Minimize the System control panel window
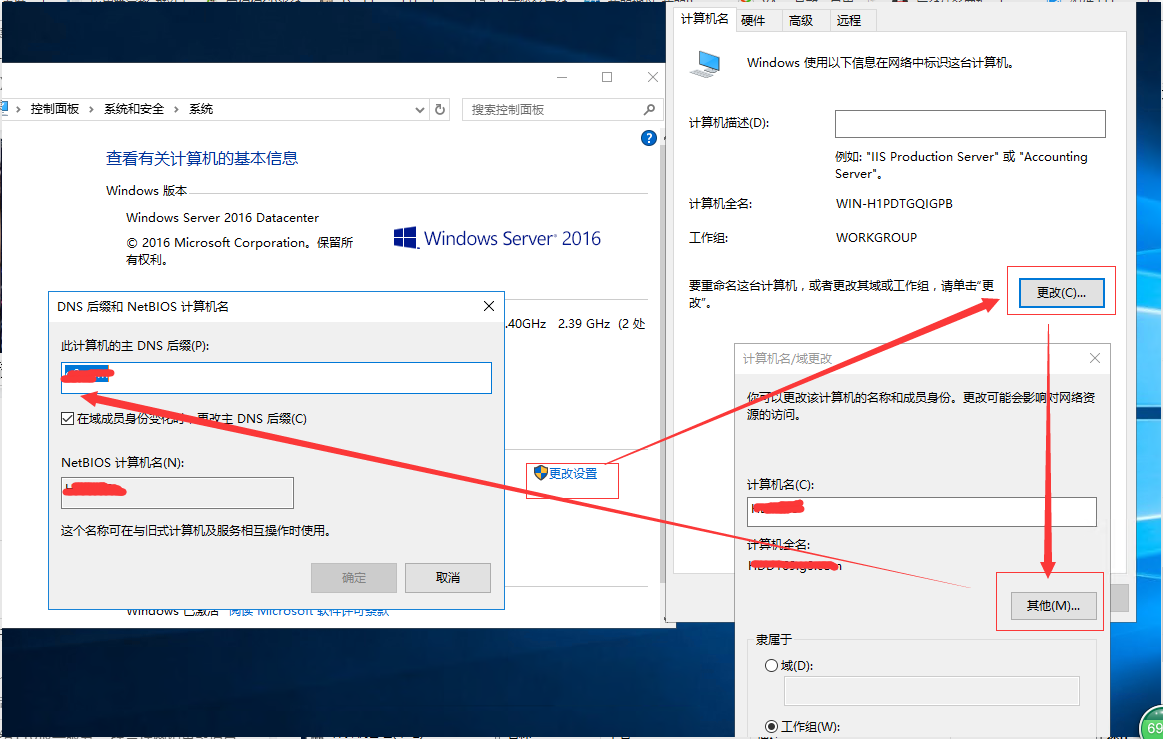Image resolution: width=1163 pixels, height=739 pixels. pos(562,77)
